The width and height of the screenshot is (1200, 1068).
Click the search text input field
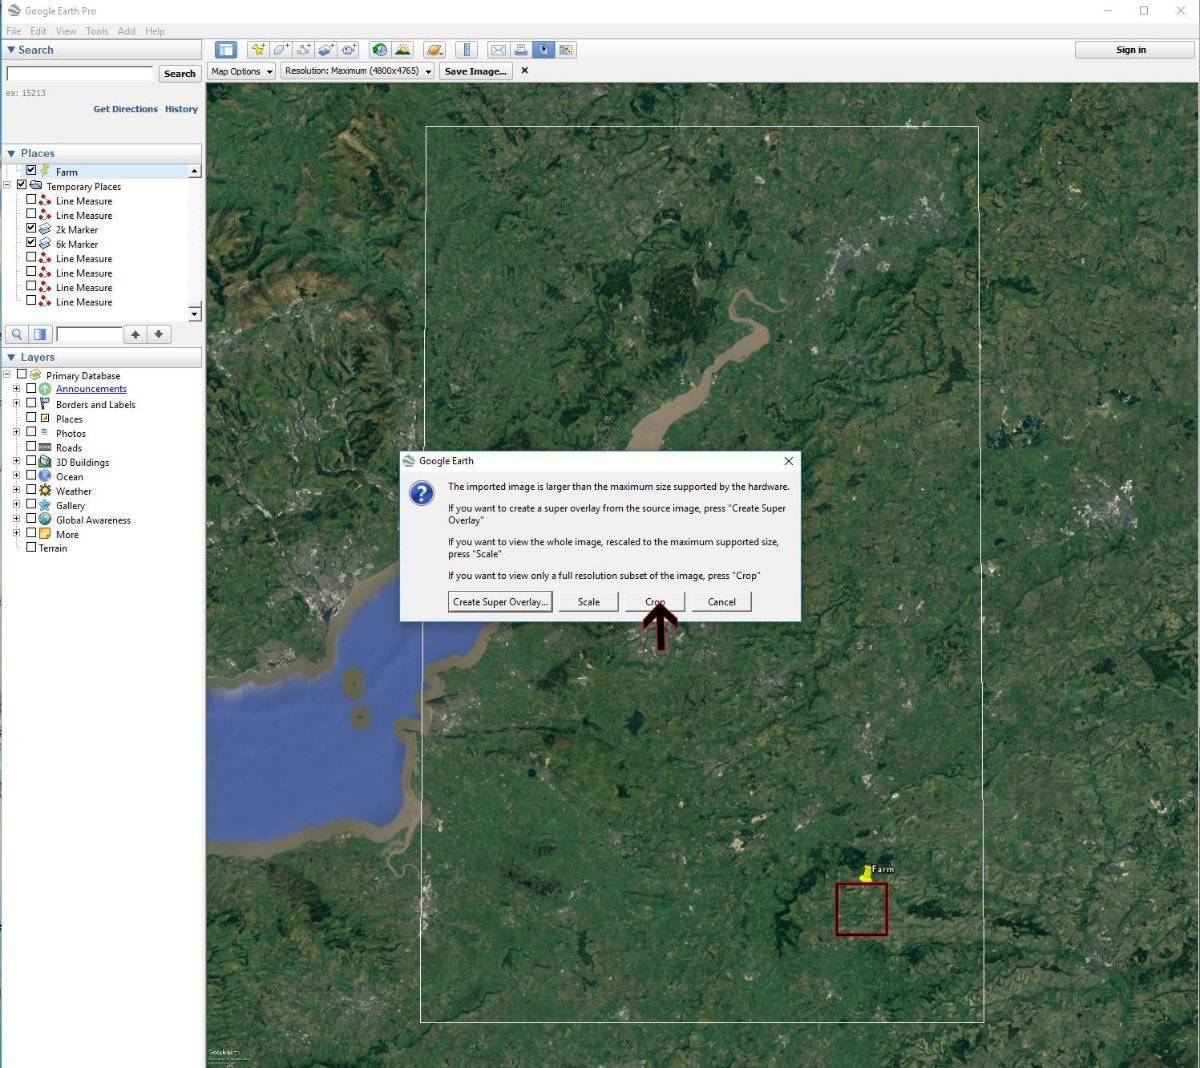click(80, 73)
